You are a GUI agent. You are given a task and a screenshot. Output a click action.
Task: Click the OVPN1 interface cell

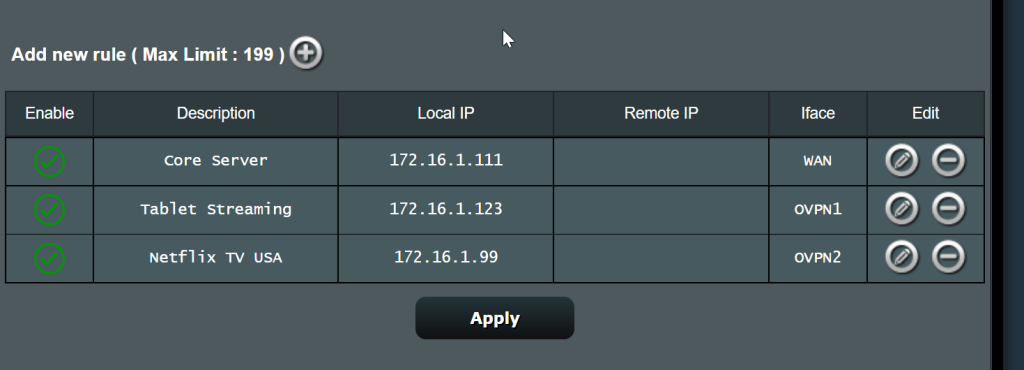818,209
